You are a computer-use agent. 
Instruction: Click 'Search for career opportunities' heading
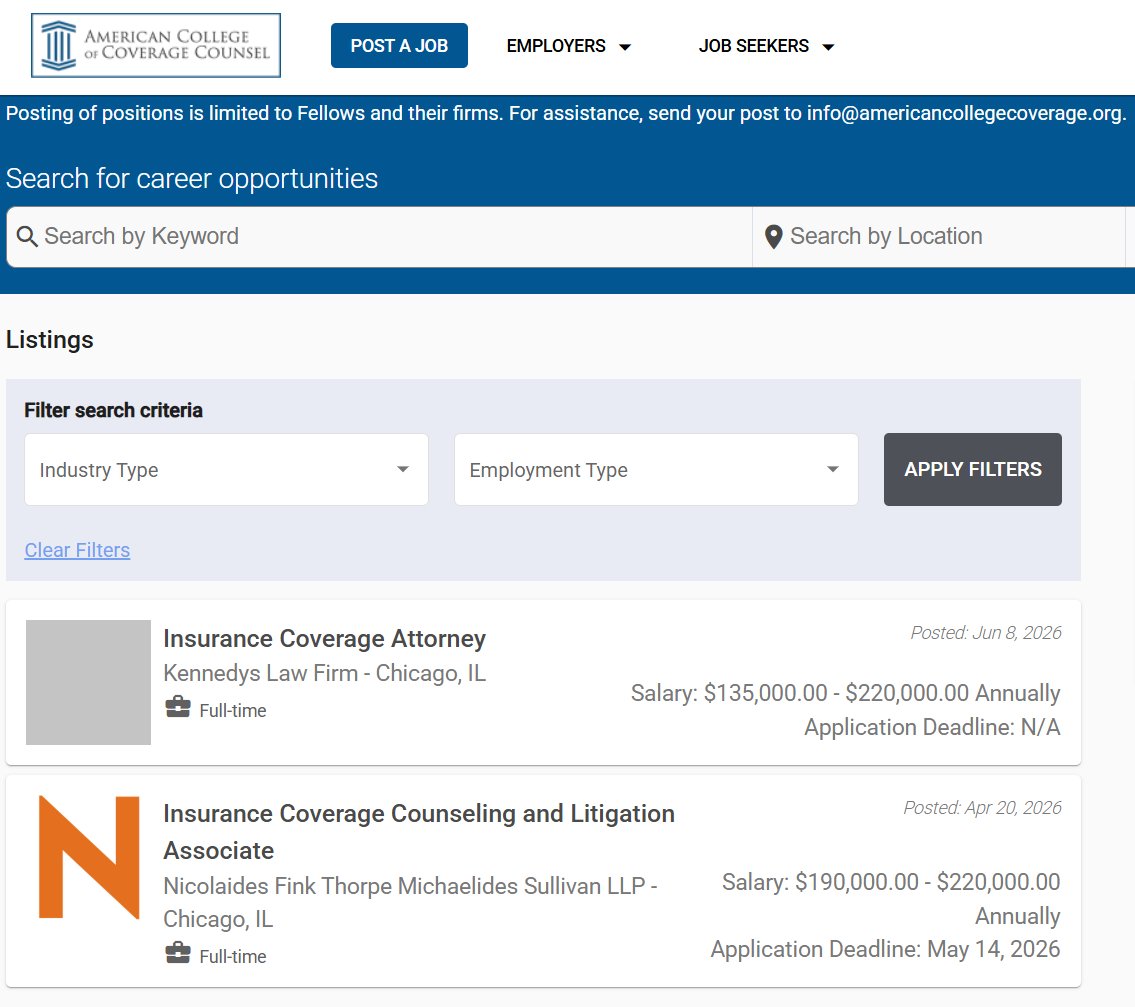coord(192,179)
